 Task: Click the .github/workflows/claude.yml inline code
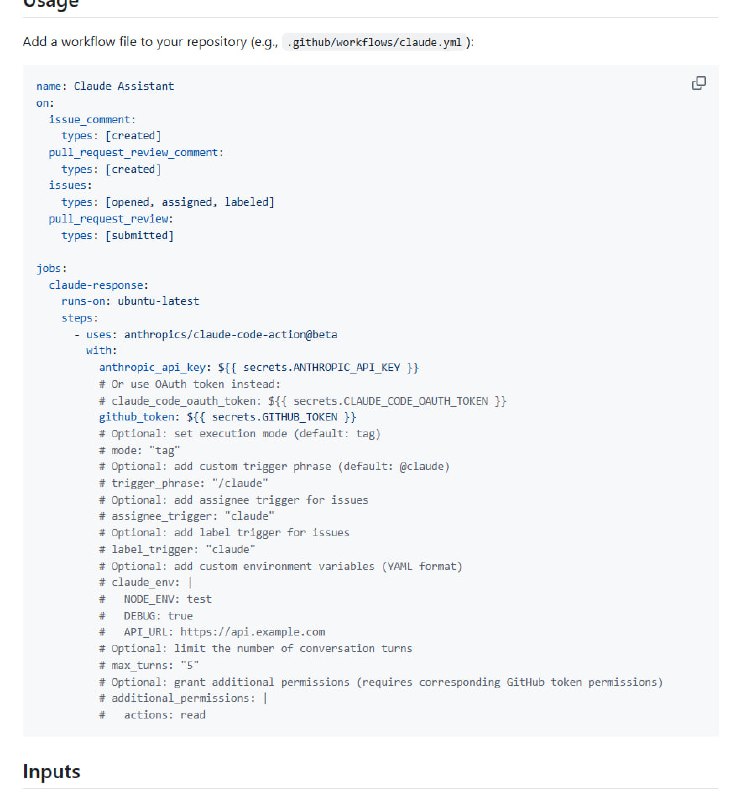(x=376, y=43)
